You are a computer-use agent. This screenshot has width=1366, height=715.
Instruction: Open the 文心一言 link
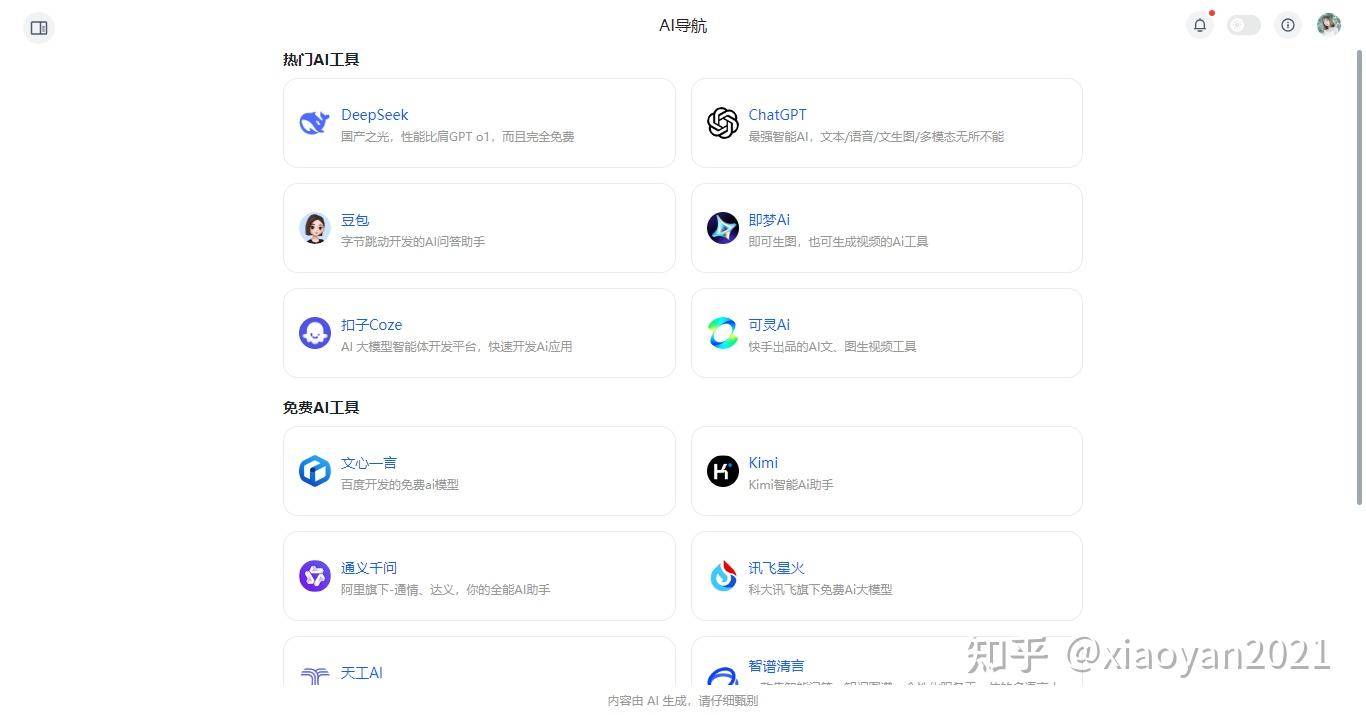pyautogui.click(x=369, y=463)
